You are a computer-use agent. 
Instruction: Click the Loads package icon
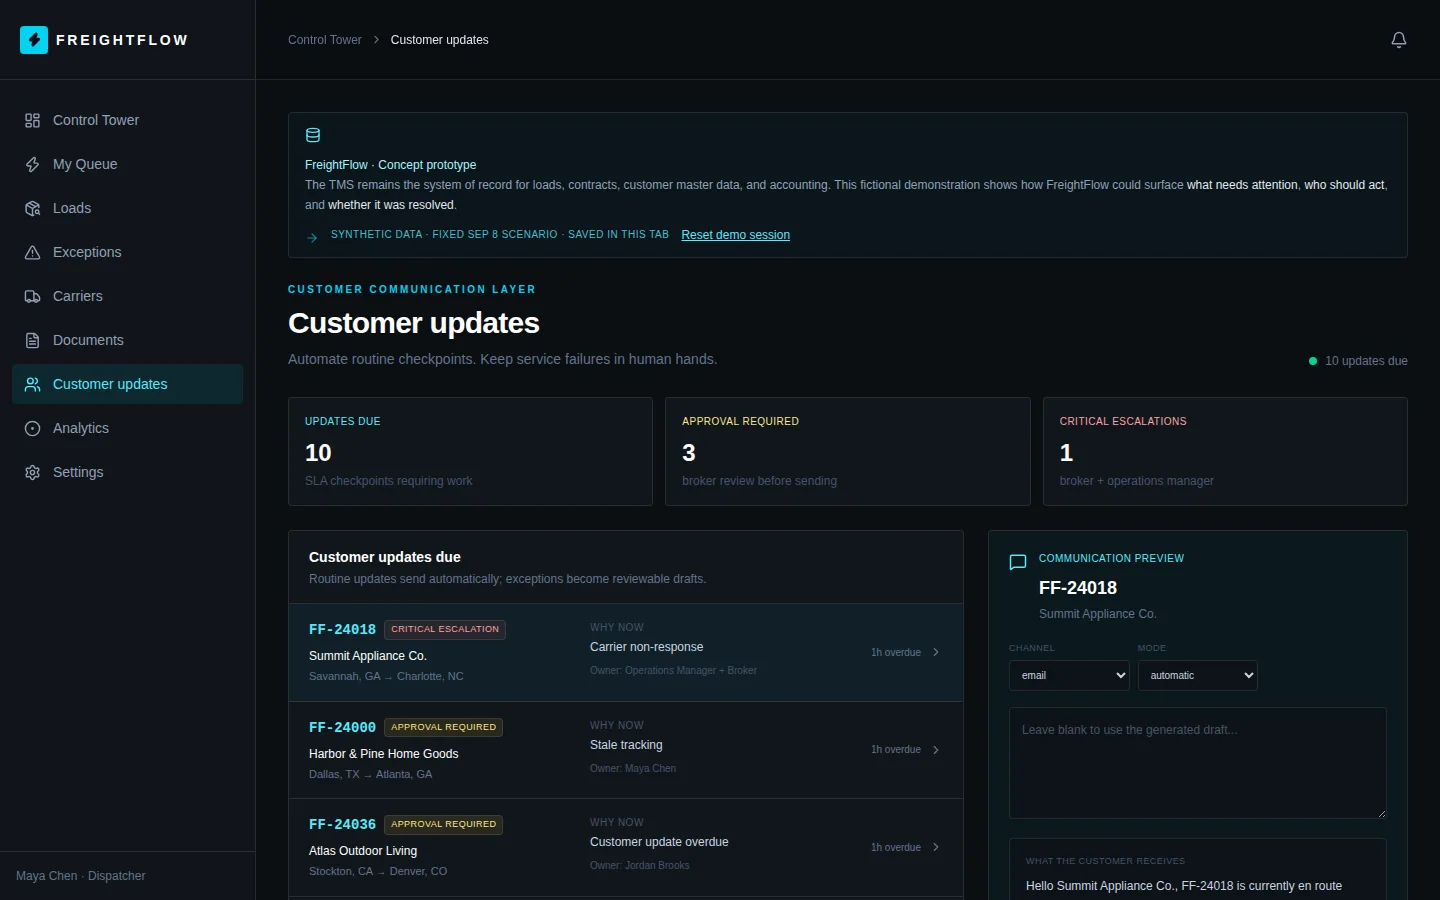[x=32, y=208]
